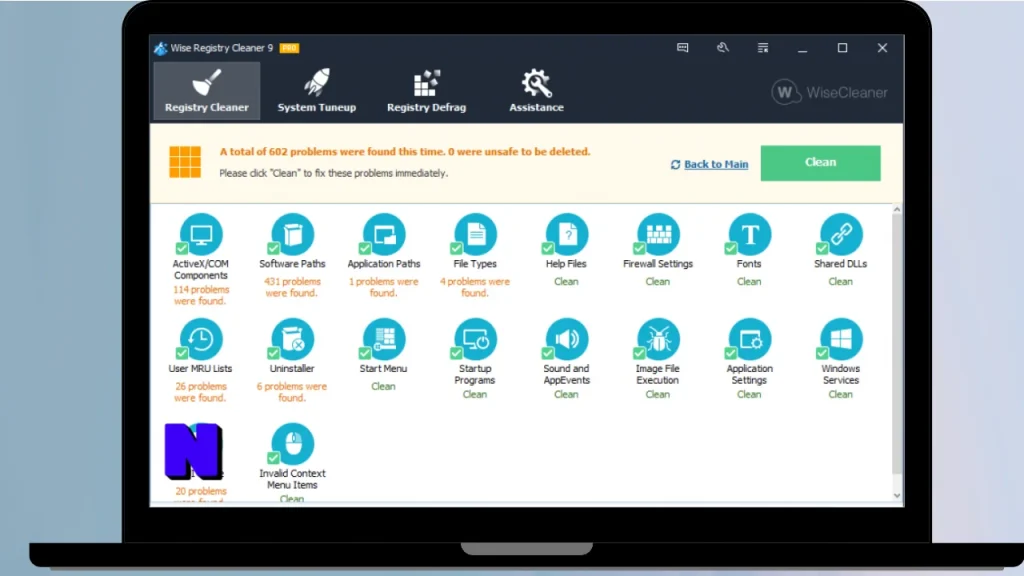Uncheck the Software Paths checkbox
This screenshot has width=1024, height=576.
point(274,248)
